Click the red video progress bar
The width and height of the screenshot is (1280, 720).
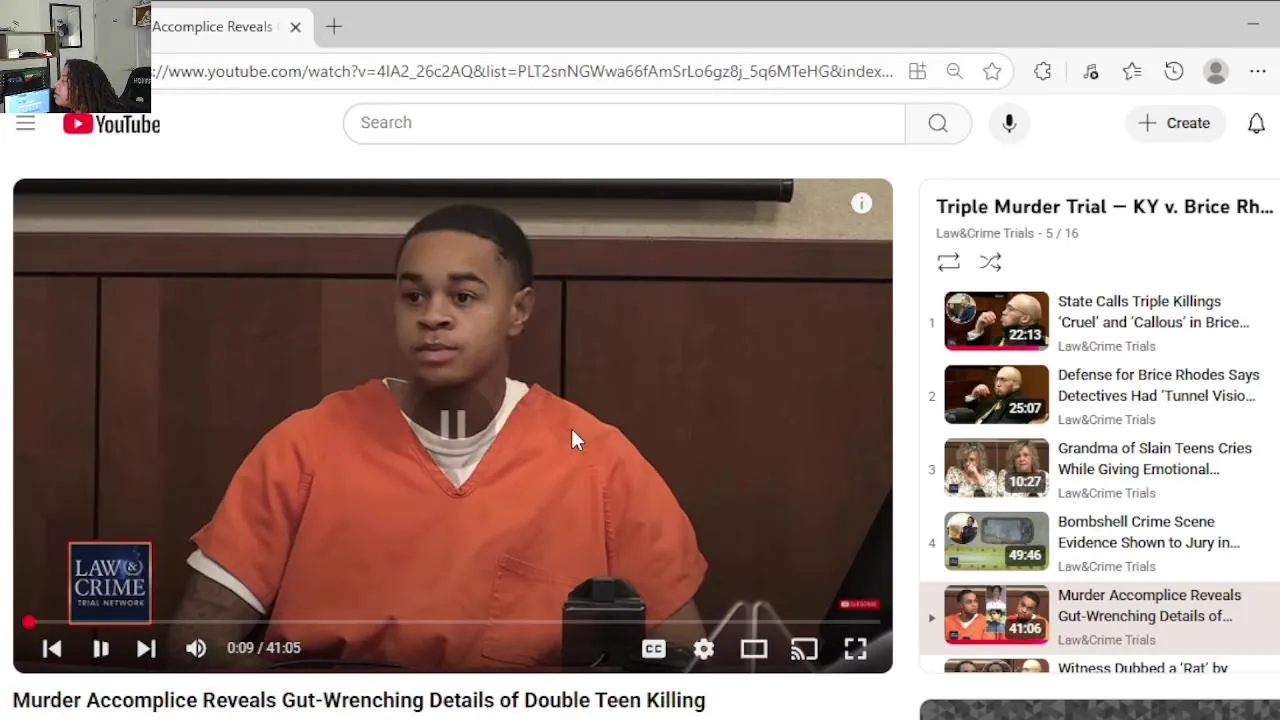click(453, 622)
